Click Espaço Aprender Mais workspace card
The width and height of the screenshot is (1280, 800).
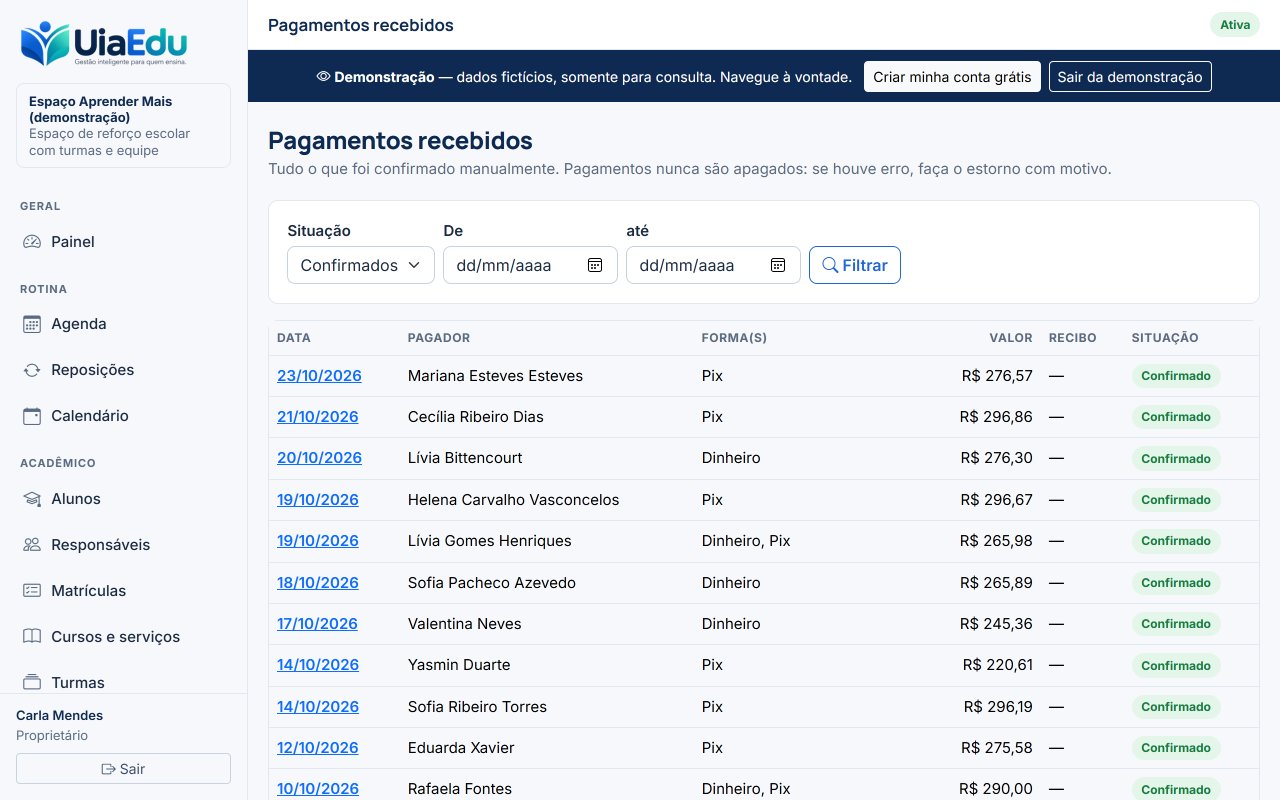(124, 126)
